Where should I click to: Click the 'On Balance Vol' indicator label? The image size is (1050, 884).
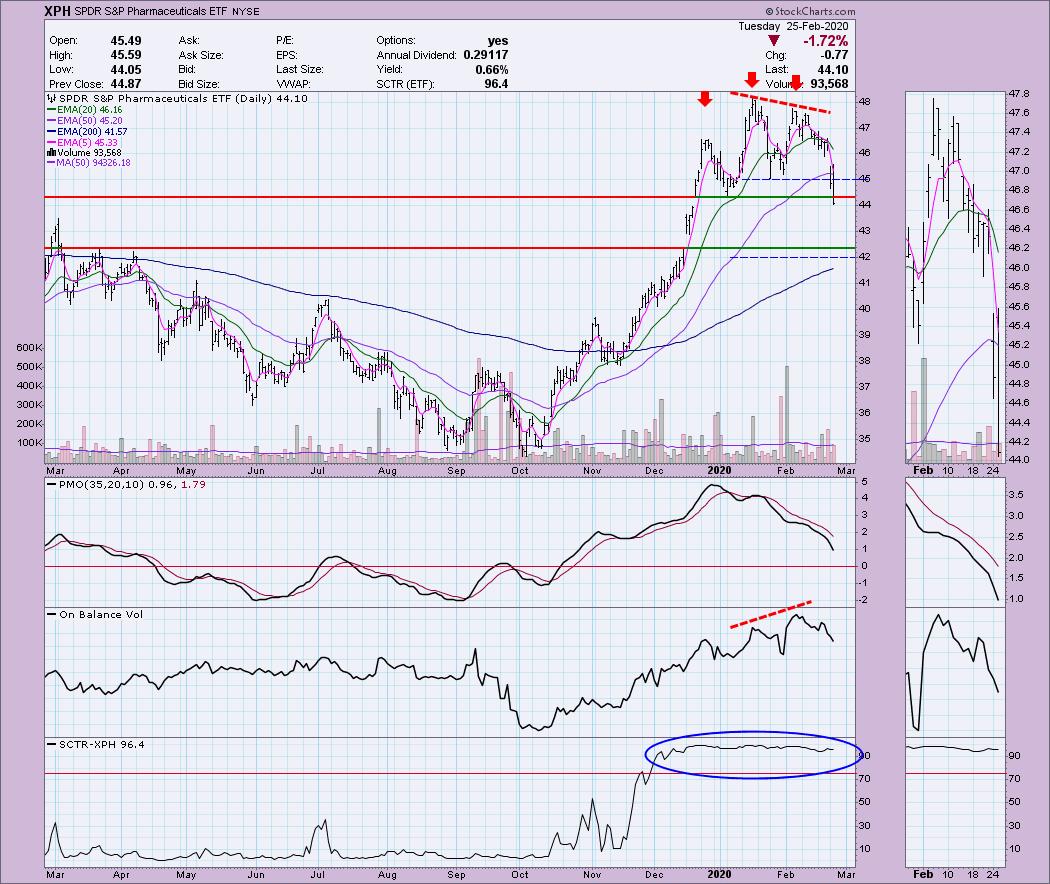101,614
